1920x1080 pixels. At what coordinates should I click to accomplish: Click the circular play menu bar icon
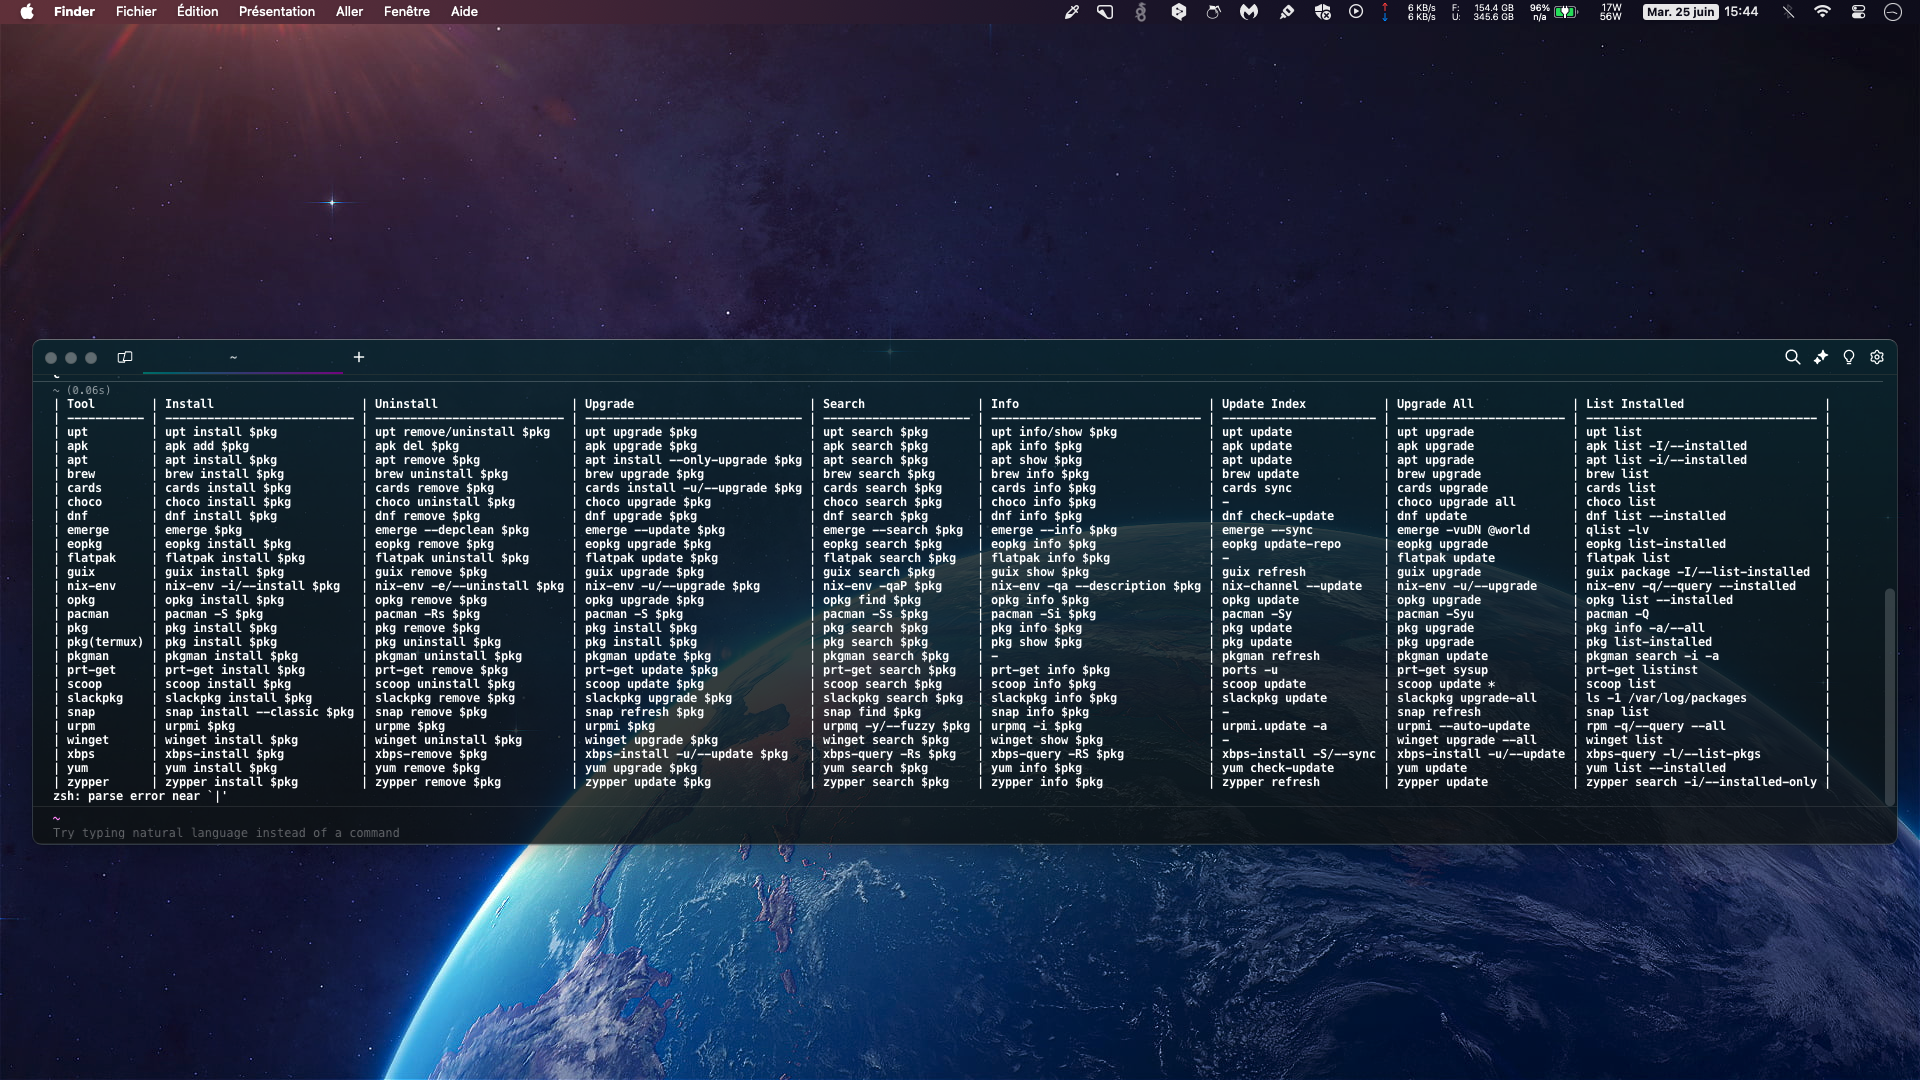[x=1356, y=12]
